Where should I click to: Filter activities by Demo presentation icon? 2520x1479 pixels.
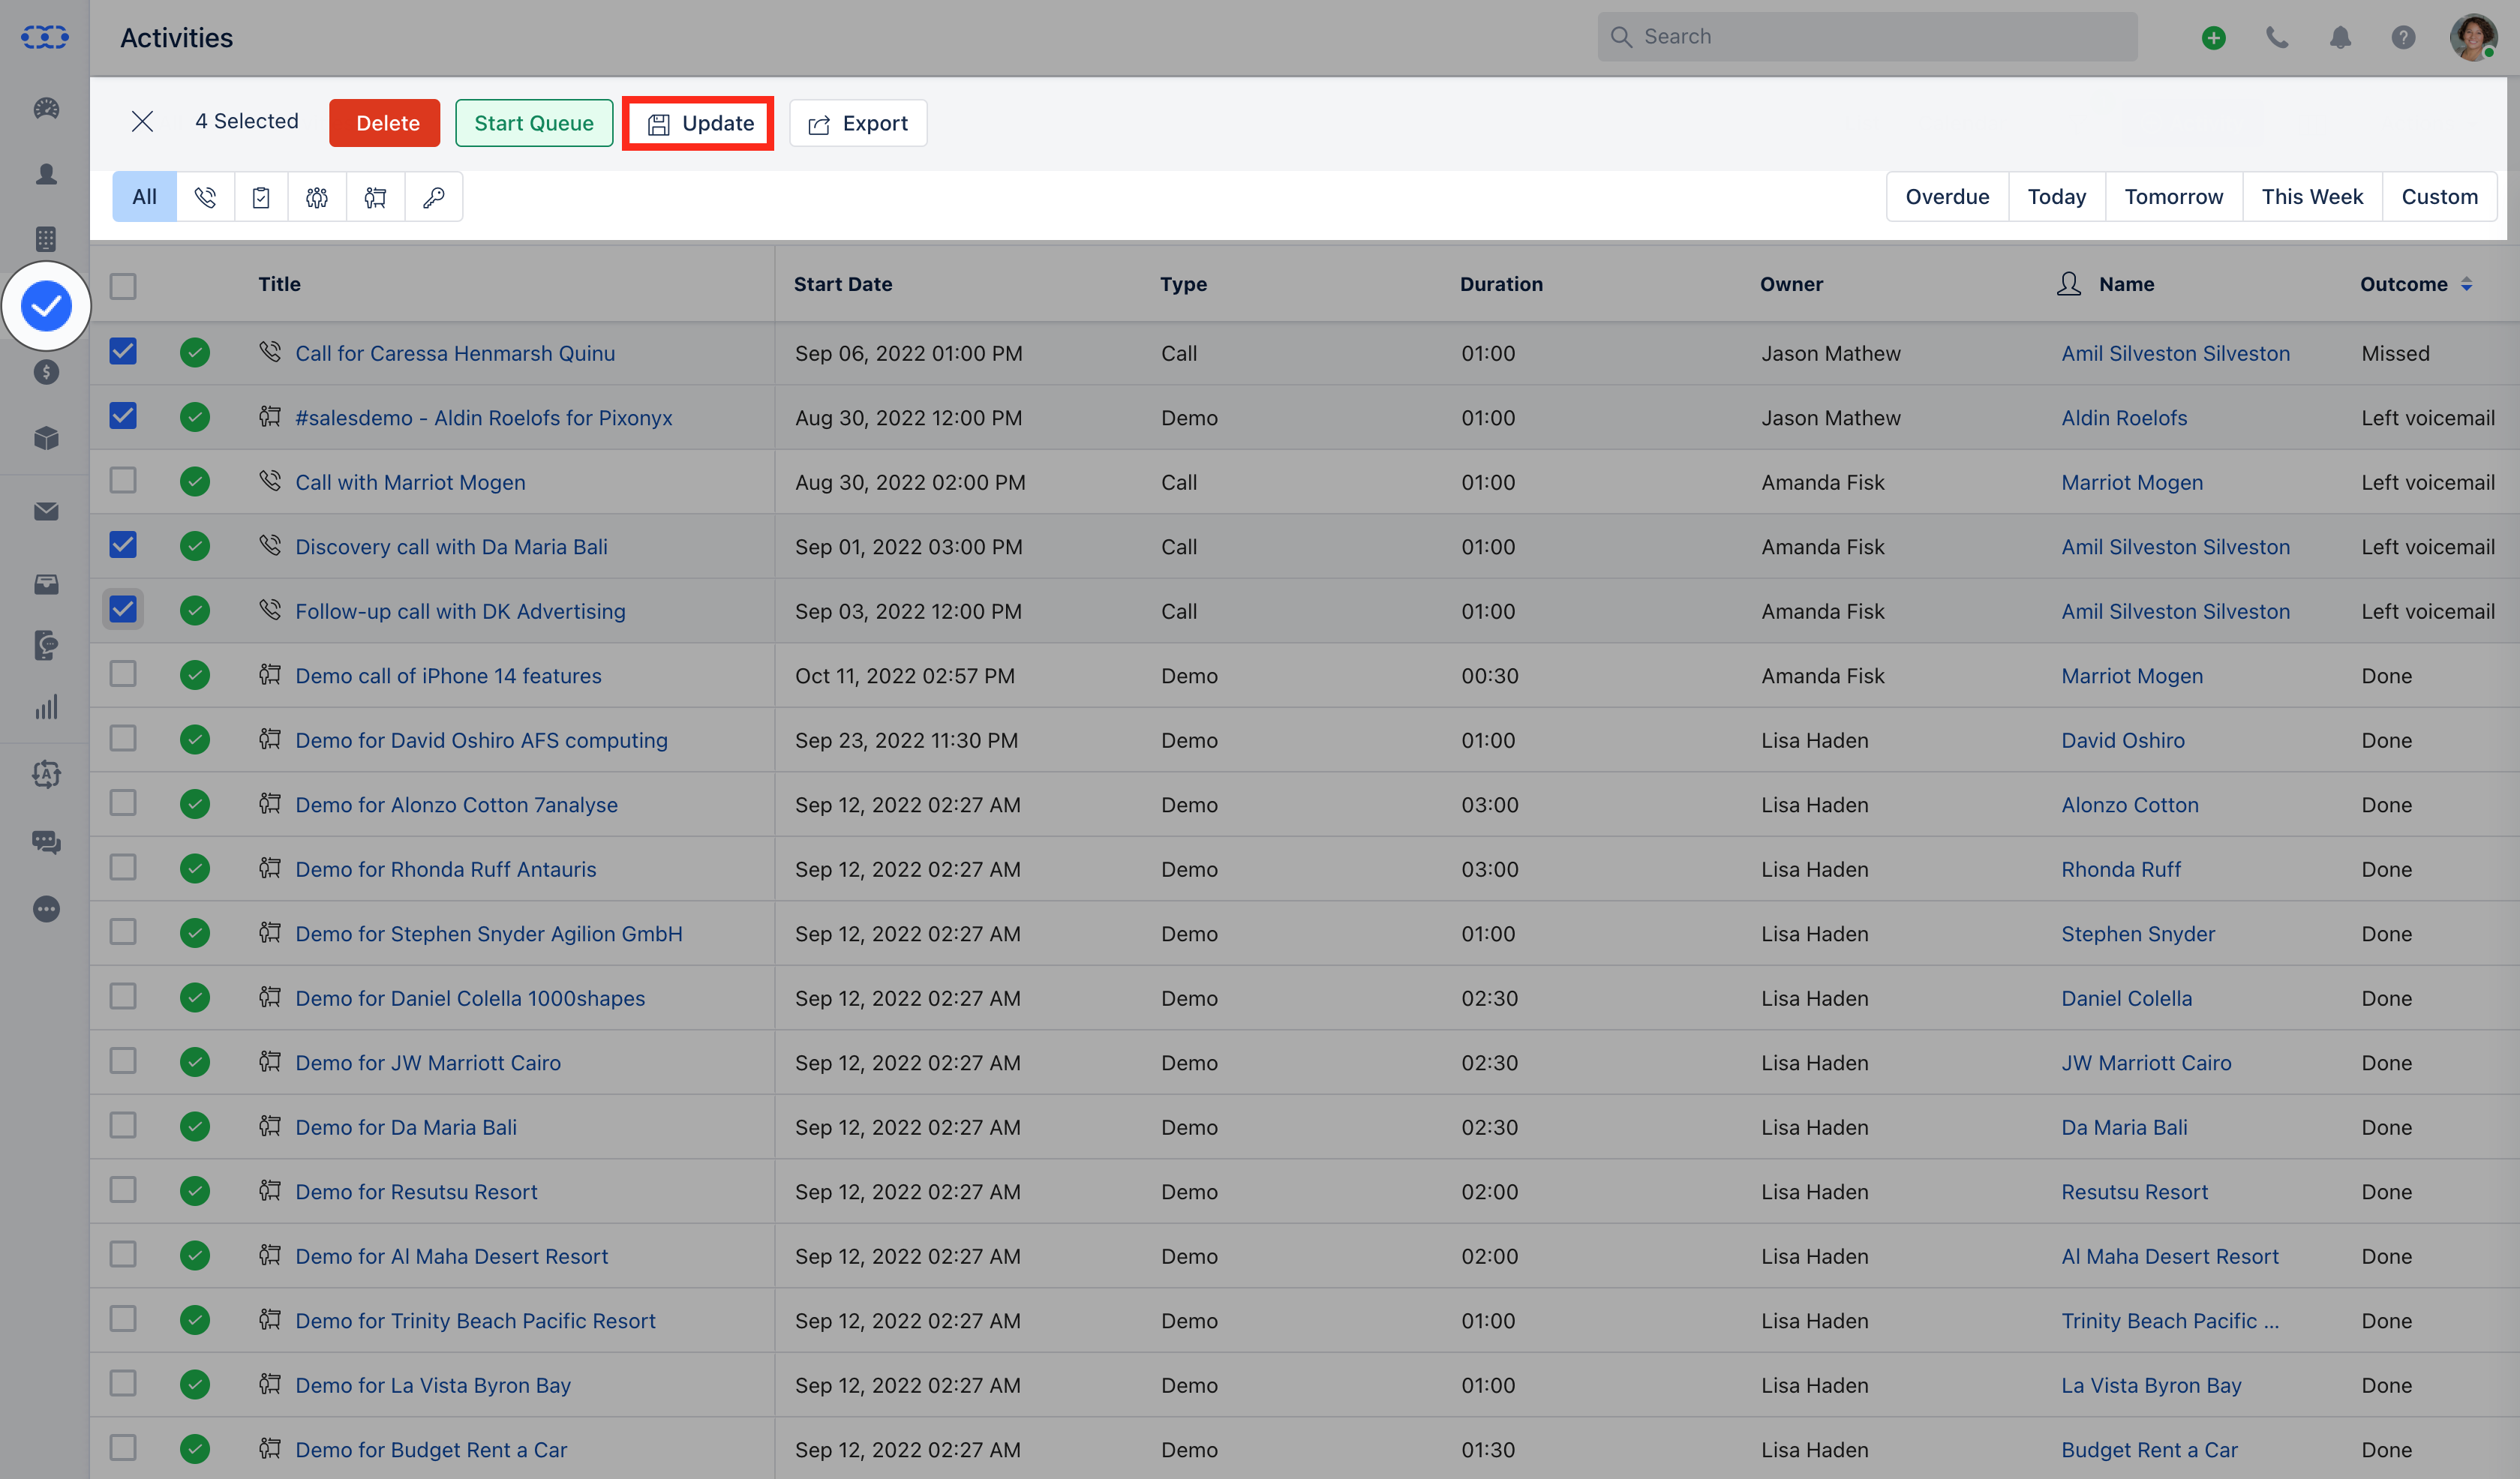pos(375,197)
